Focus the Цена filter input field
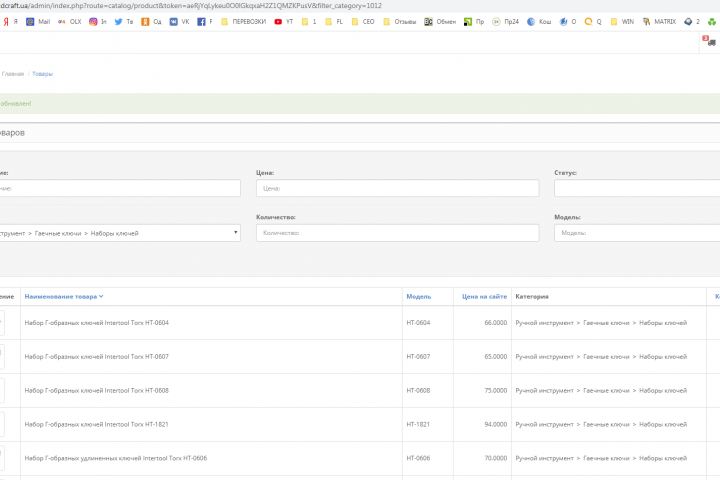 (398, 188)
